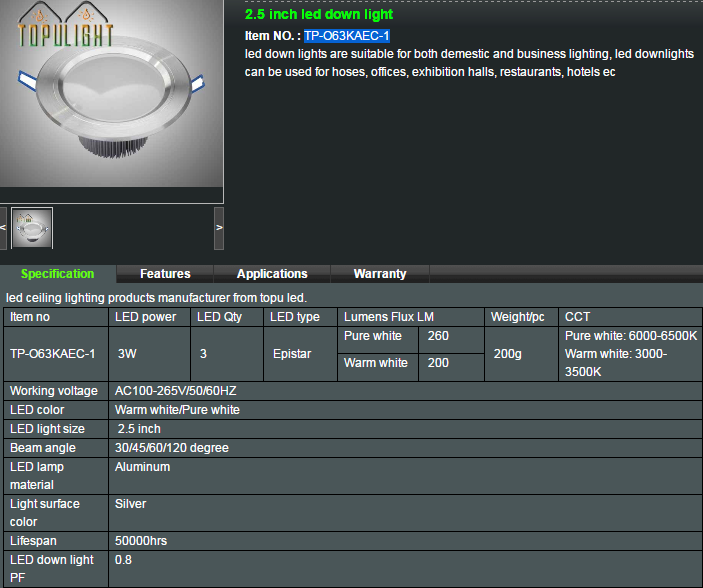Click the CCT column header
Viewport: 703px width, 588px height.
pyautogui.click(x=578, y=317)
